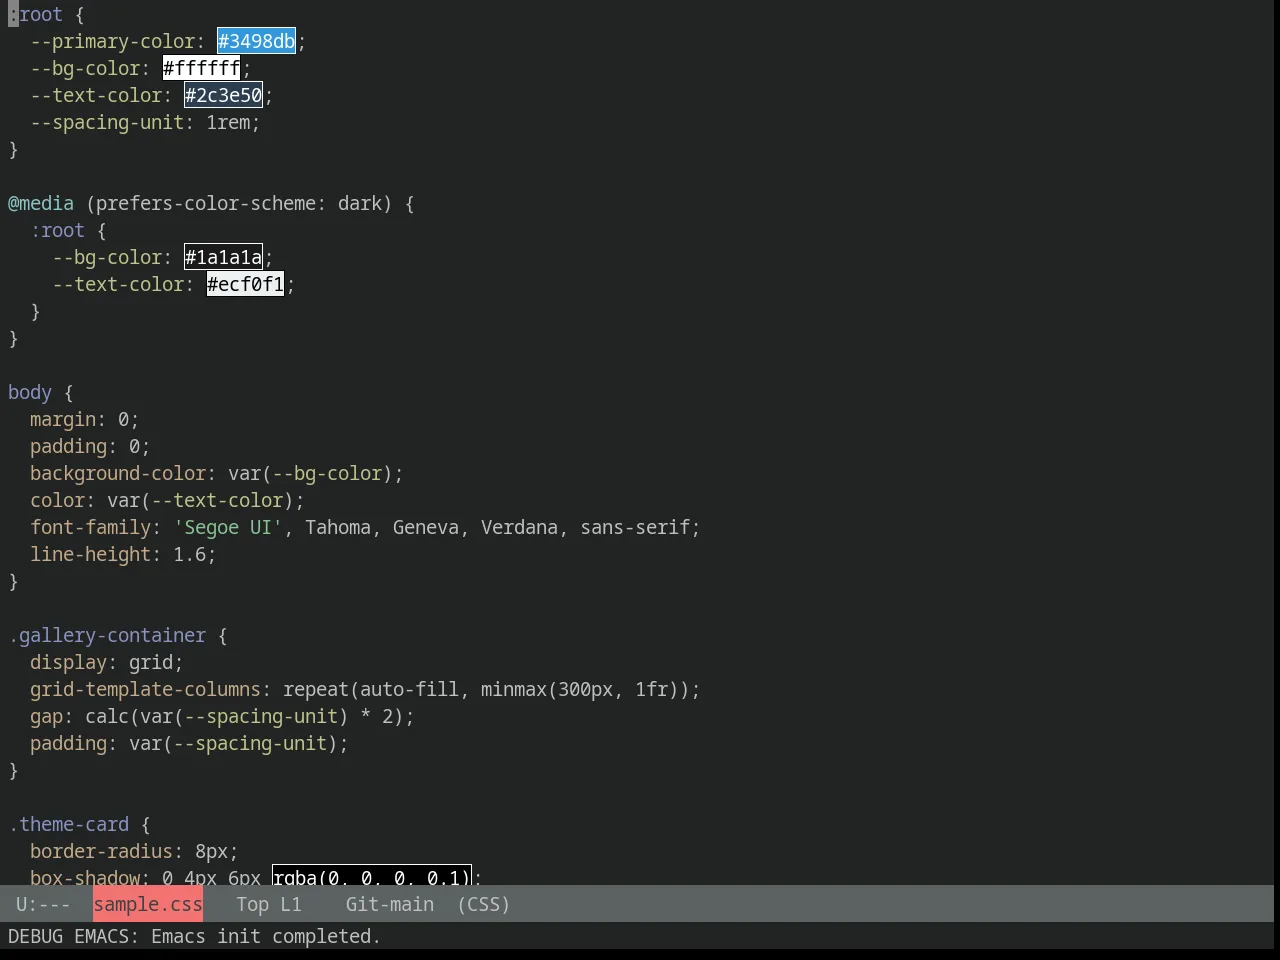Click on 'prefers-color-scheme: dark' text
Screen dimensions: 1280x960
[239, 203]
